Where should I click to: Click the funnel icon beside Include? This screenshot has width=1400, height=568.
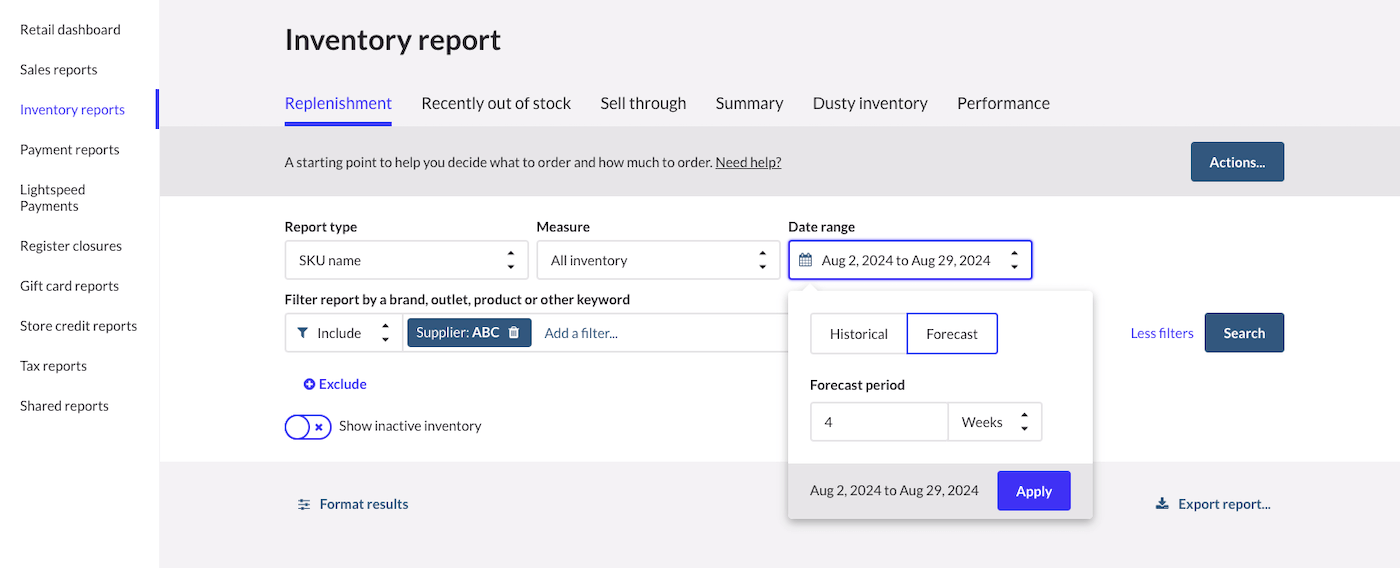pyautogui.click(x=303, y=333)
